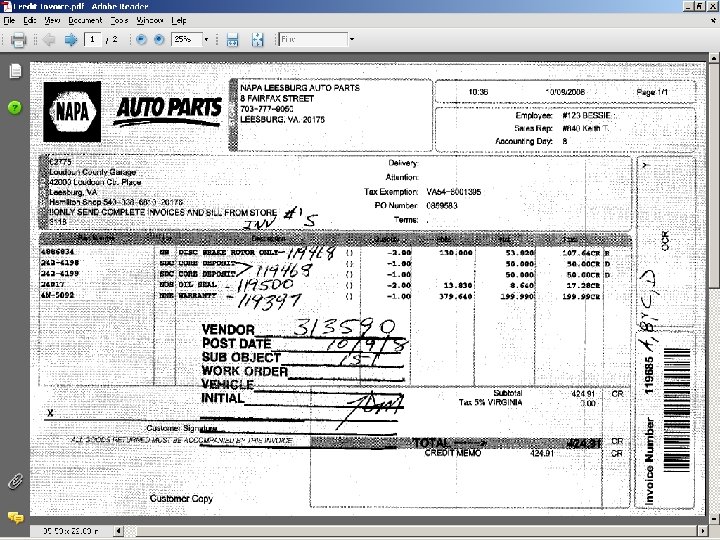Zoom out with the minus button
The image size is (720, 540).
pos(141,39)
